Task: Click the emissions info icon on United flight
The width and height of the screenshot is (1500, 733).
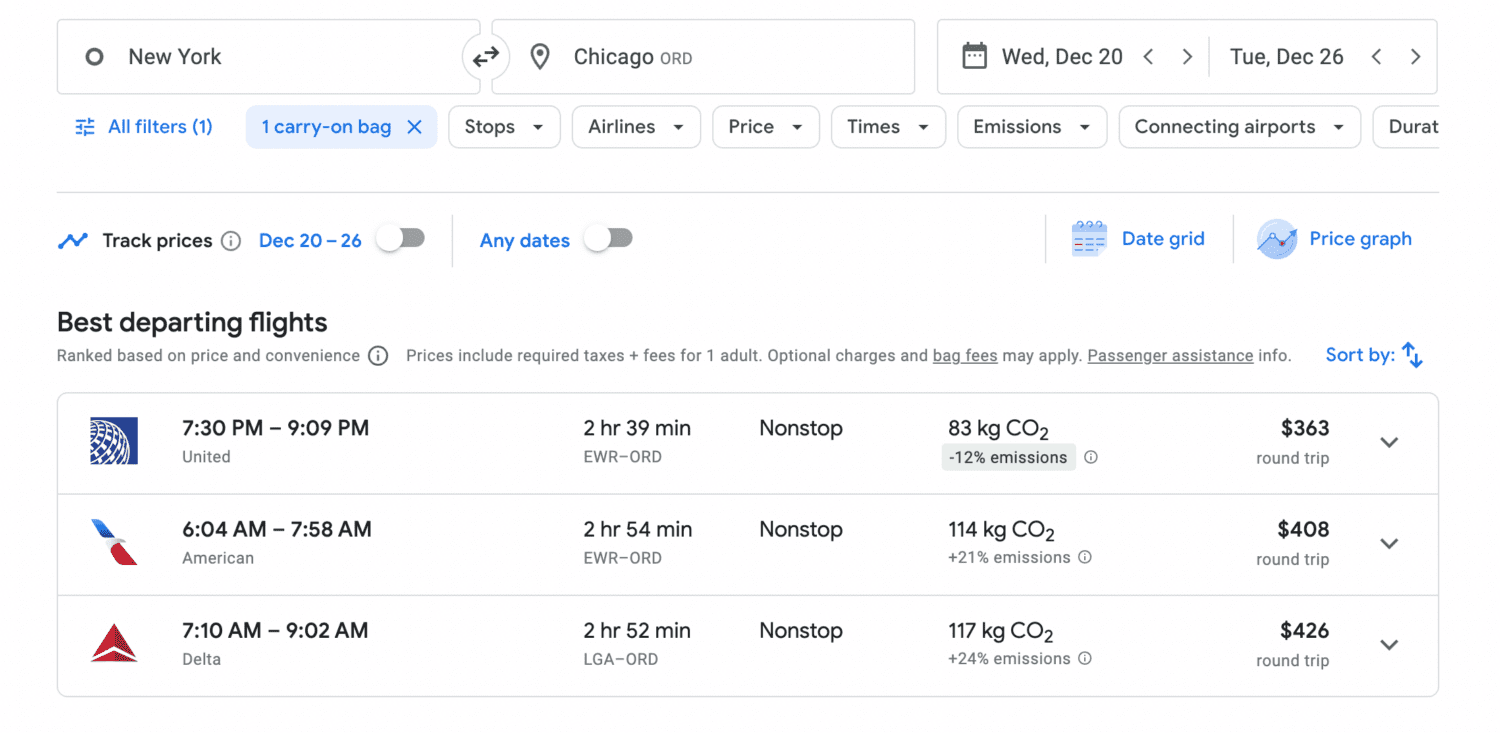Action: 1091,457
